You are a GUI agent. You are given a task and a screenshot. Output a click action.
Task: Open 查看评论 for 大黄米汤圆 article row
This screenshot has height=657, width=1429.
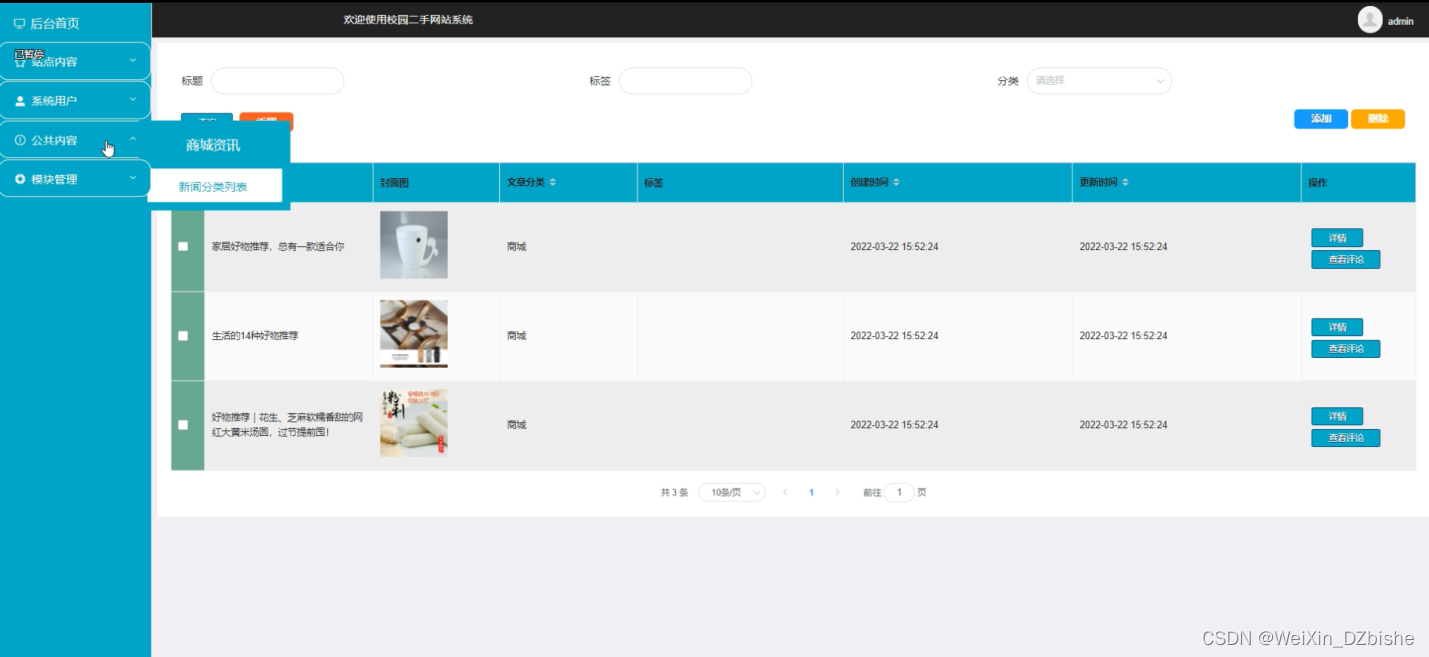point(1345,438)
